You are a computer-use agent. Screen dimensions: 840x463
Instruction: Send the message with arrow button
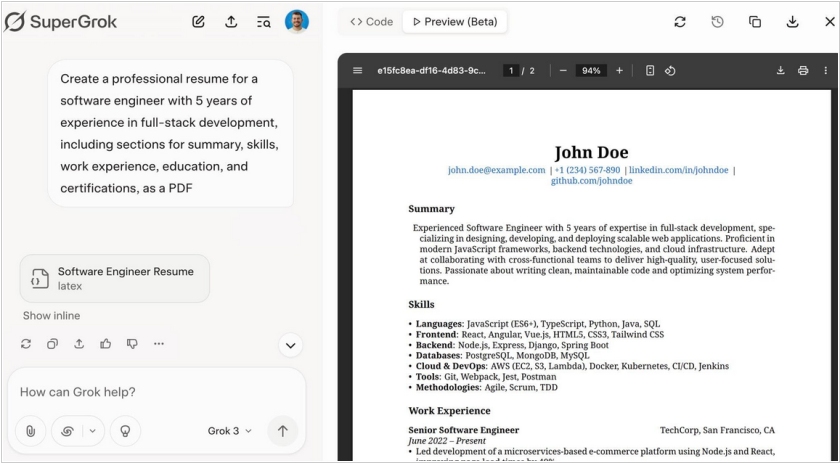click(x=282, y=431)
